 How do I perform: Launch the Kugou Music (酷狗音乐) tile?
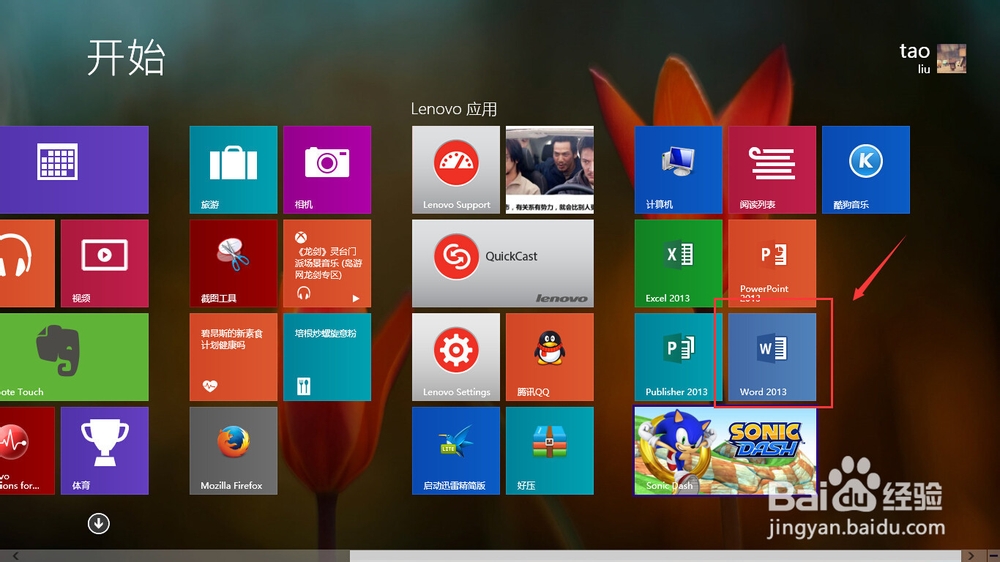[x=866, y=170]
